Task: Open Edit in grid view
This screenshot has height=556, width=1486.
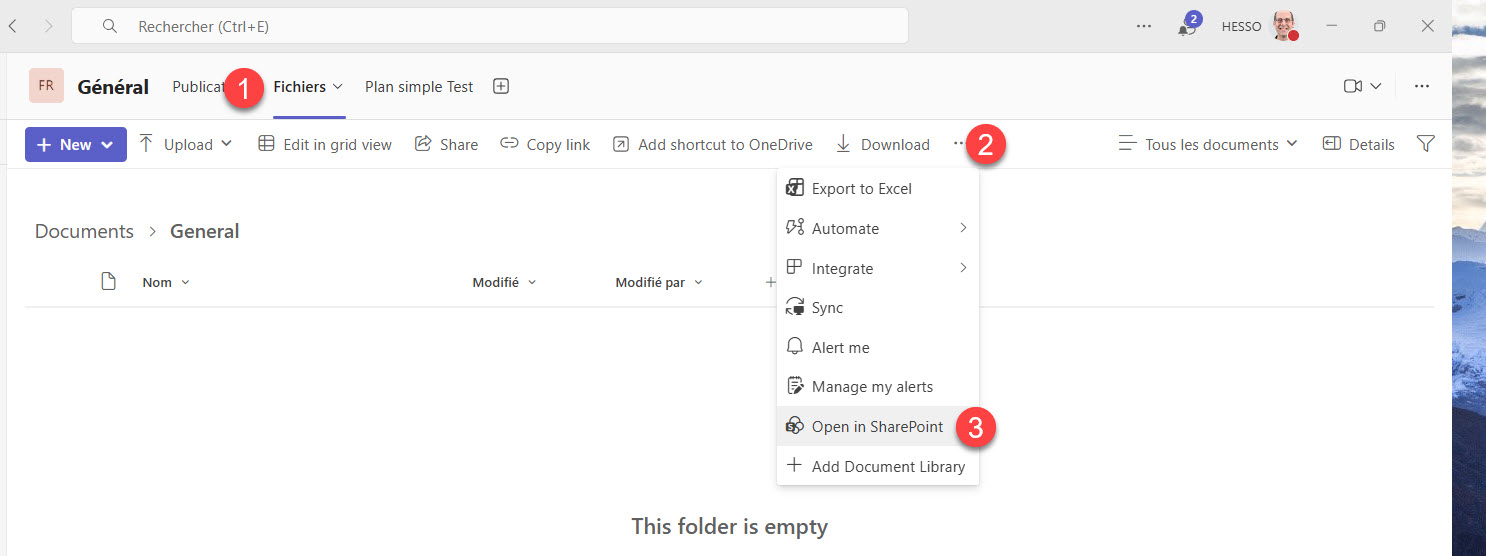Action: click(x=325, y=145)
